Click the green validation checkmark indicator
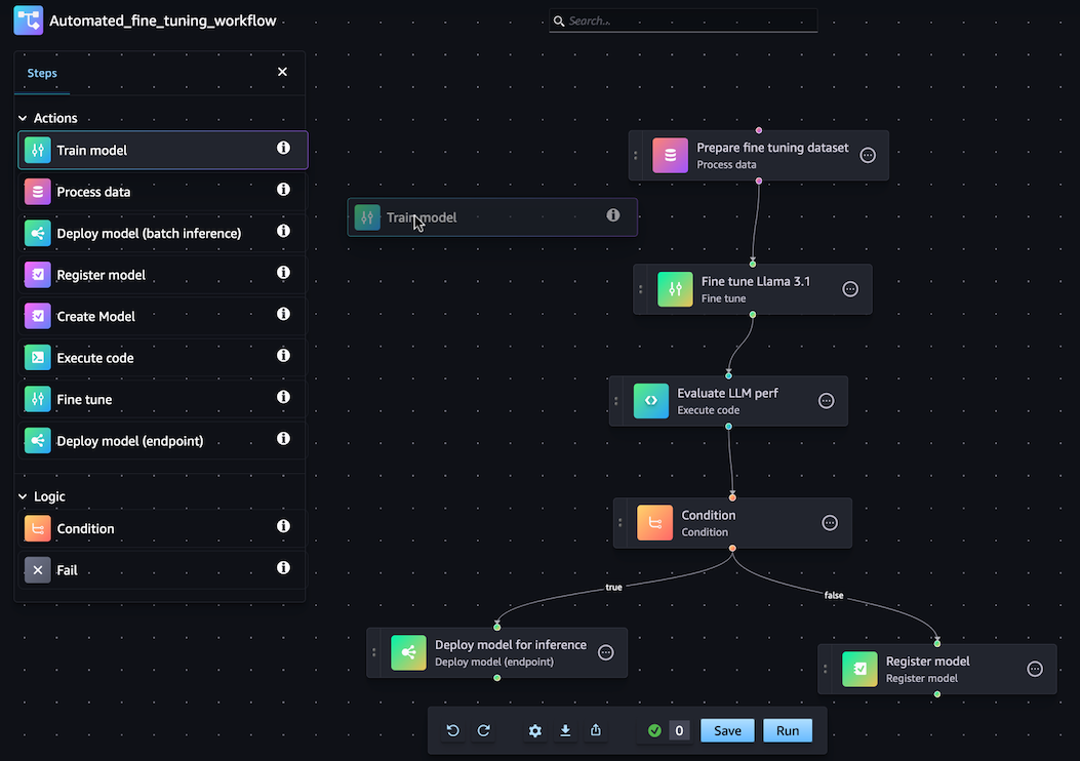Viewport: 1080px width, 762px height. click(x=654, y=730)
